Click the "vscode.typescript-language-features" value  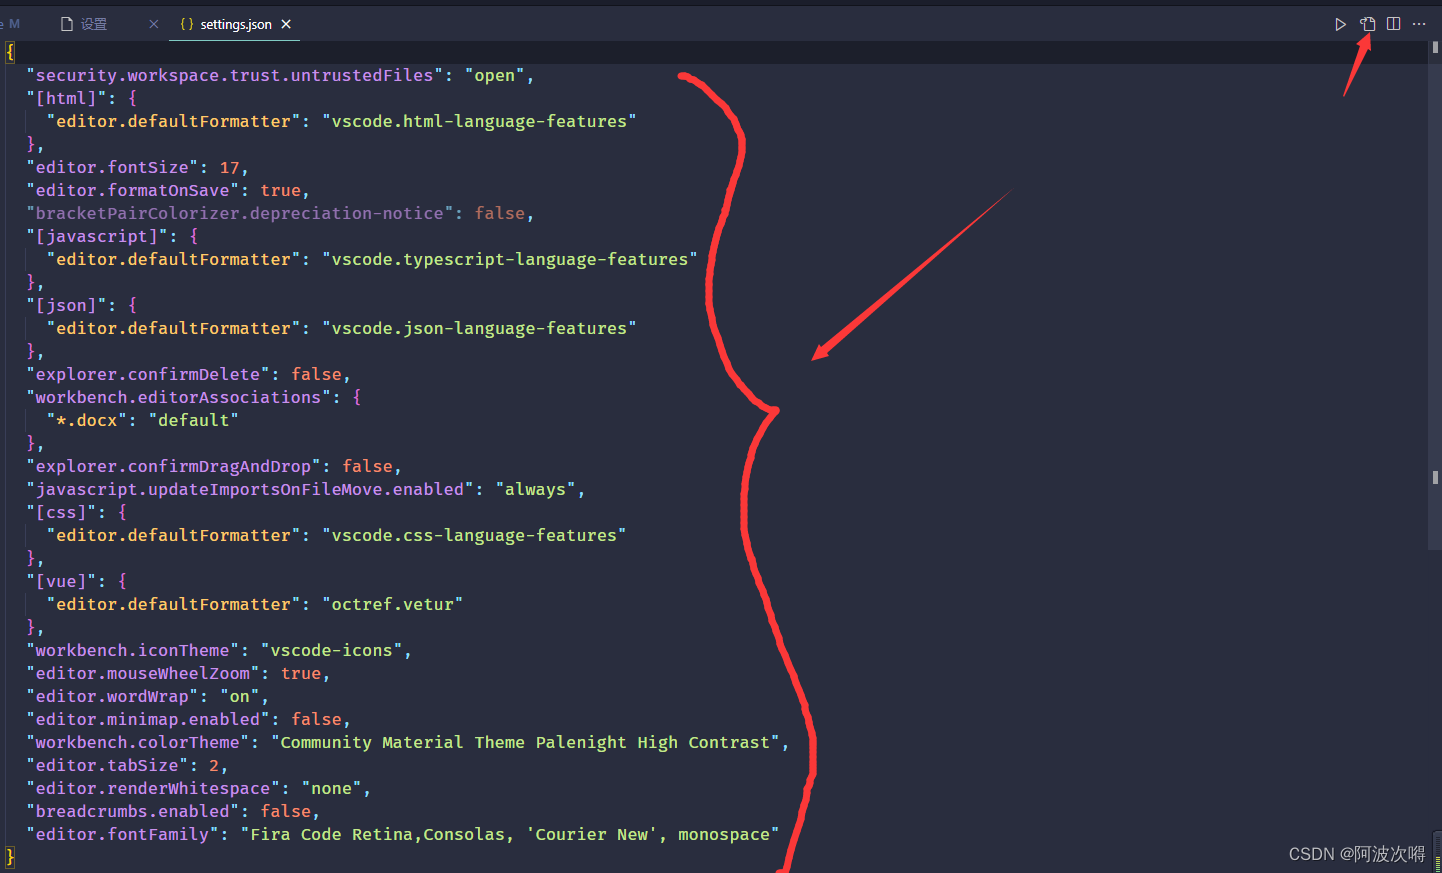(x=510, y=259)
